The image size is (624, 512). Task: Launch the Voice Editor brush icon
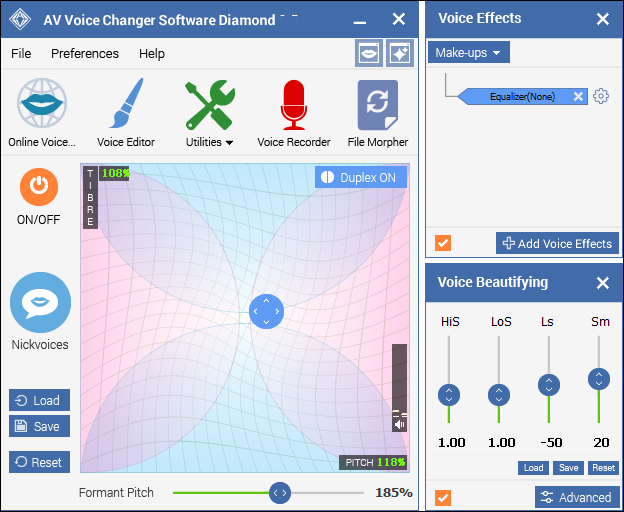tap(126, 103)
